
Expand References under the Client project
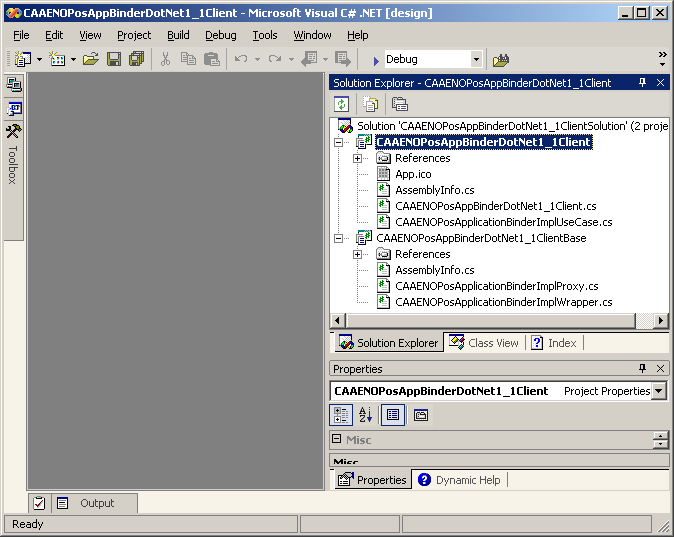357,158
